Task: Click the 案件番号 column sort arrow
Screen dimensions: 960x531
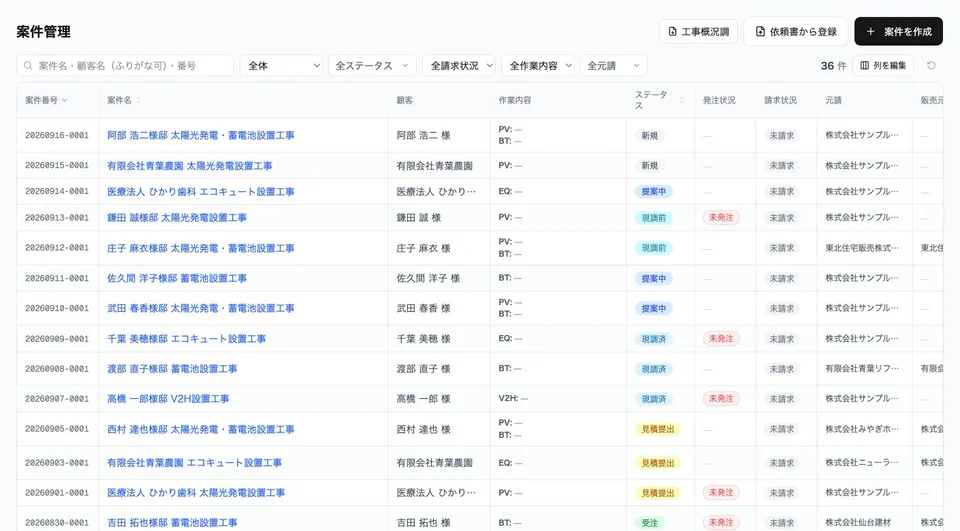Action: pos(65,100)
